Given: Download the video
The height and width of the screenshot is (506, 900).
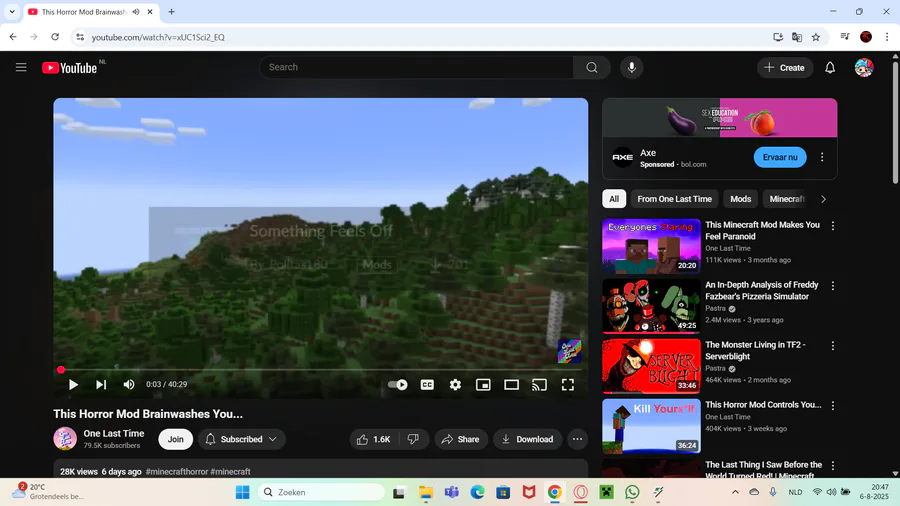Looking at the screenshot, I should (527, 439).
